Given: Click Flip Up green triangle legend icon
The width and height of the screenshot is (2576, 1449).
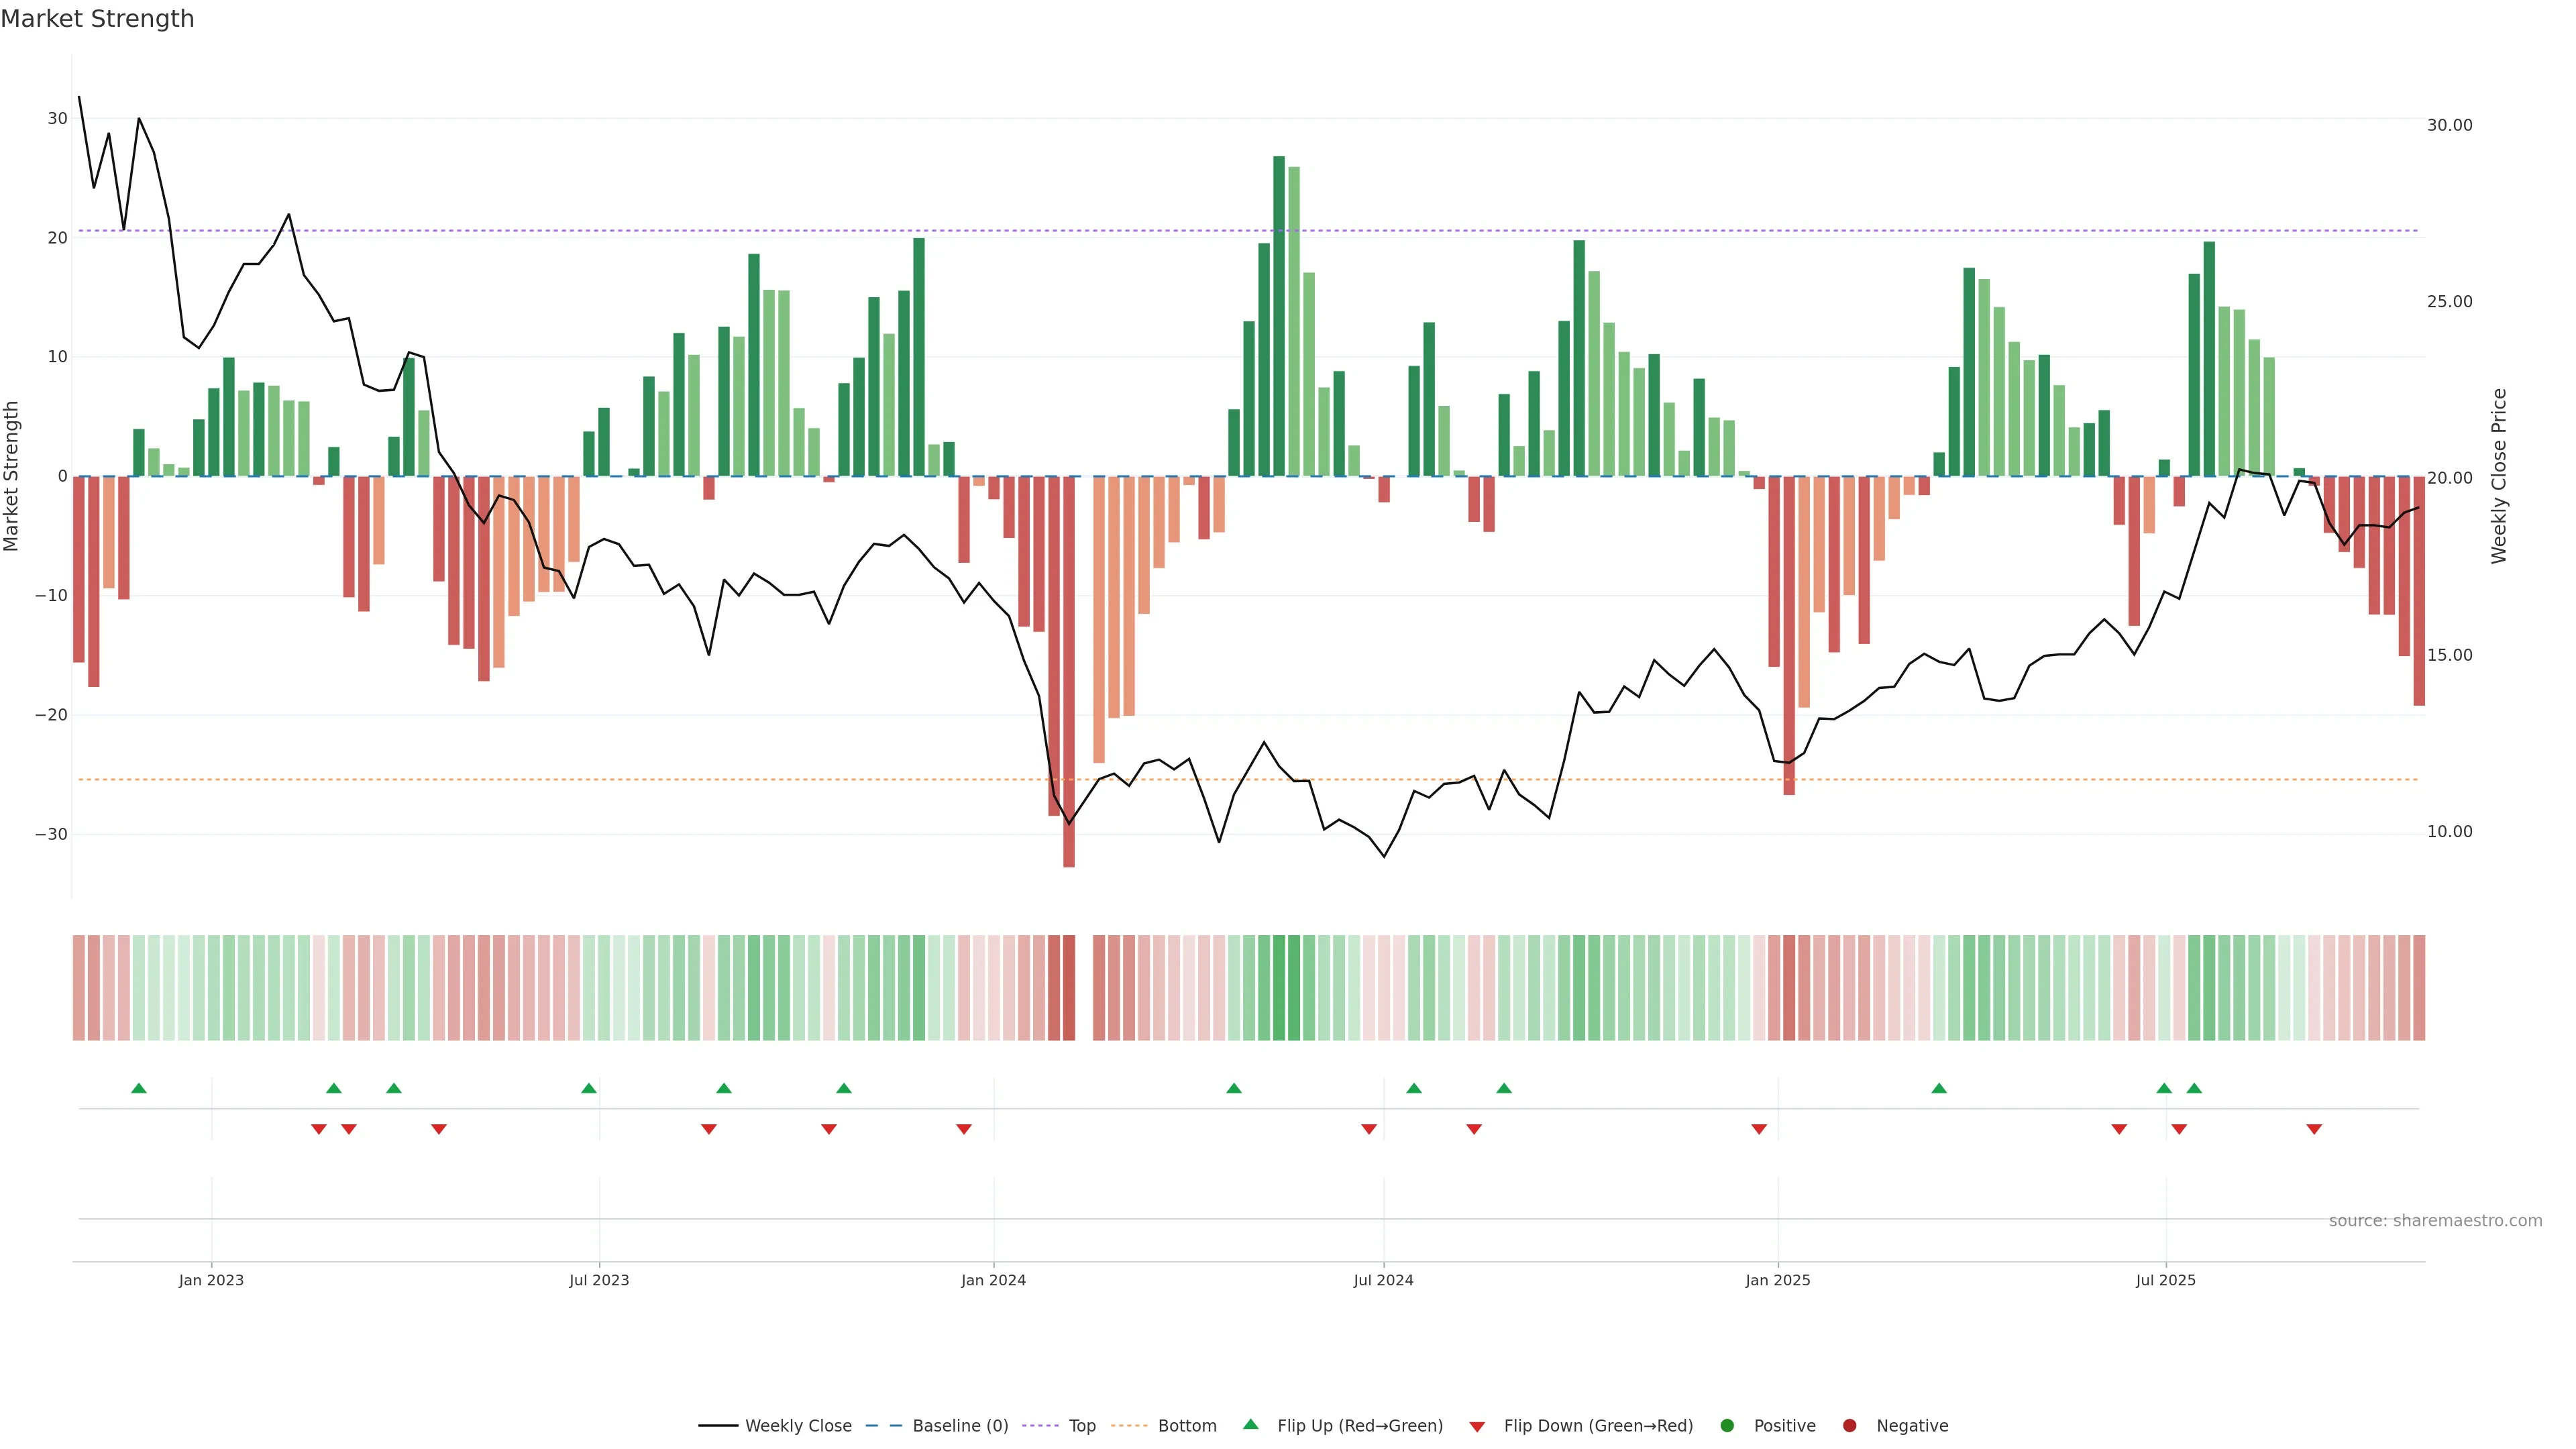Looking at the screenshot, I should pyautogui.click(x=1250, y=1424).
